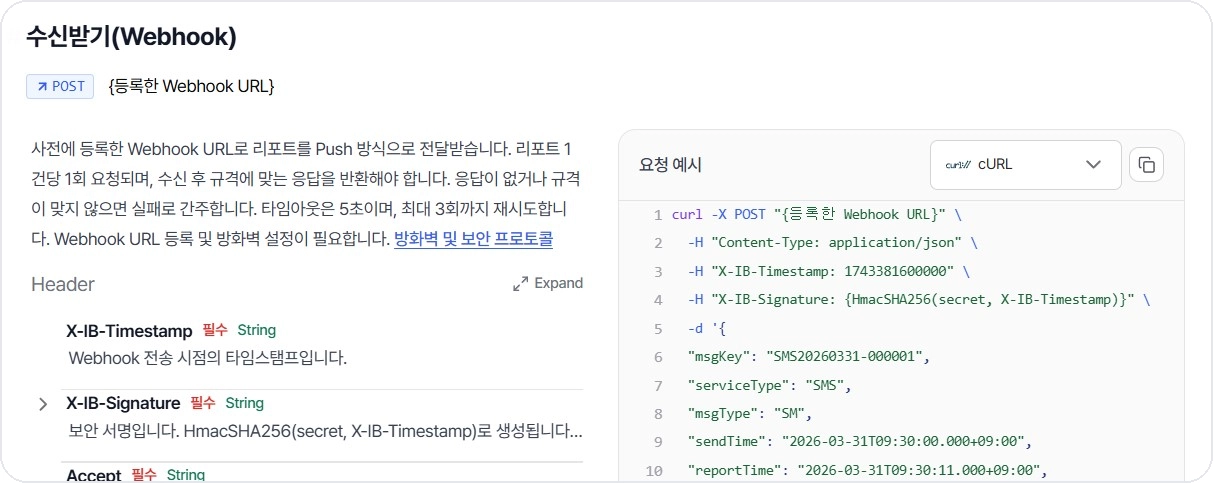Expand the X-IB-Signature parameter chevron
The image size is (1213, 483).
pyautogui.click(x=43, y=404)
